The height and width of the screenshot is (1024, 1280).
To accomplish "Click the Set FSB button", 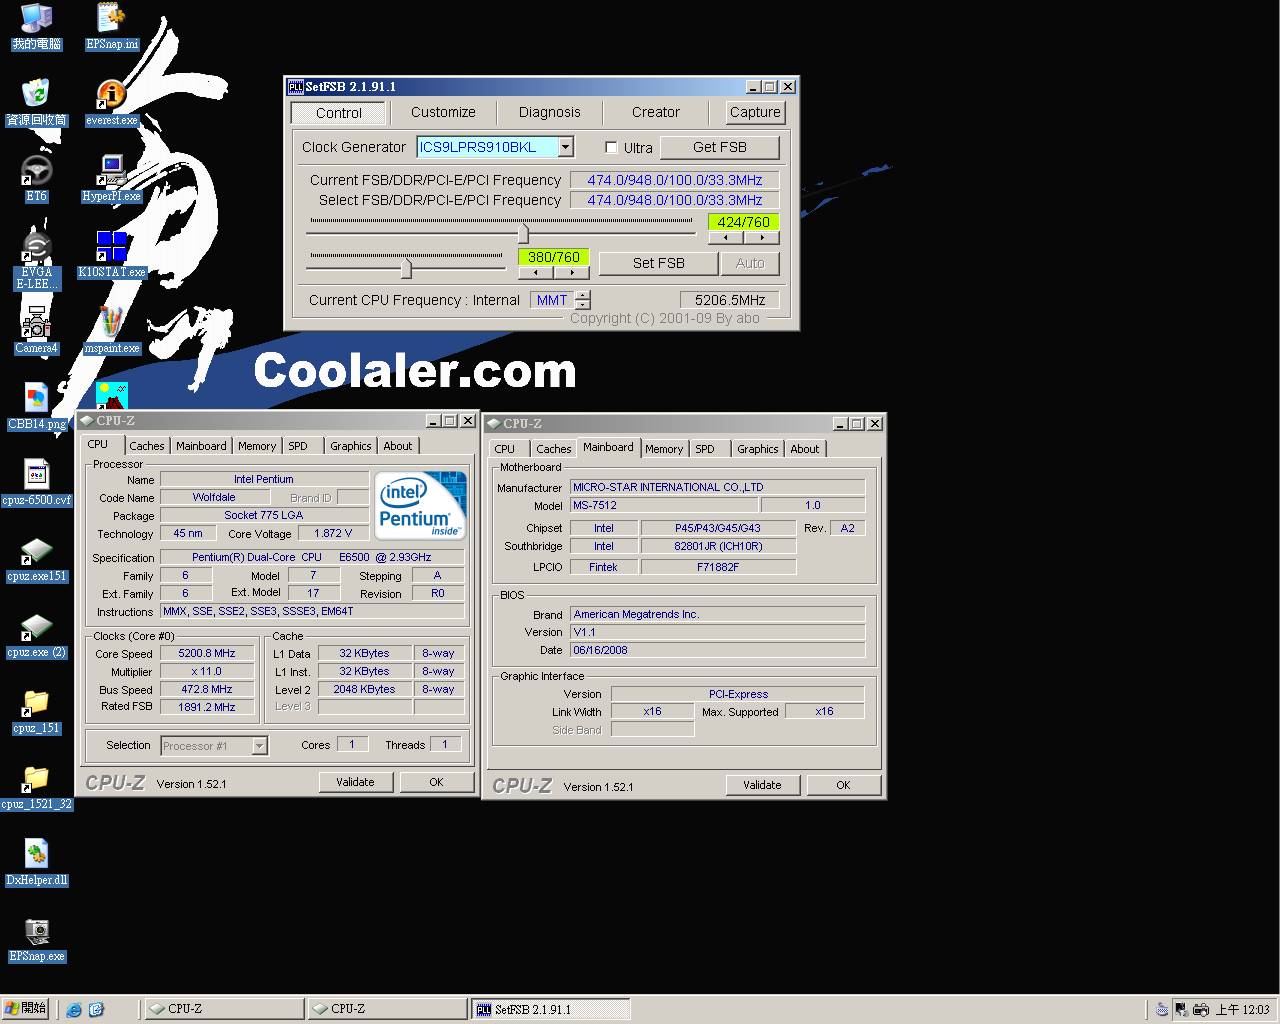I will [658, 263].
